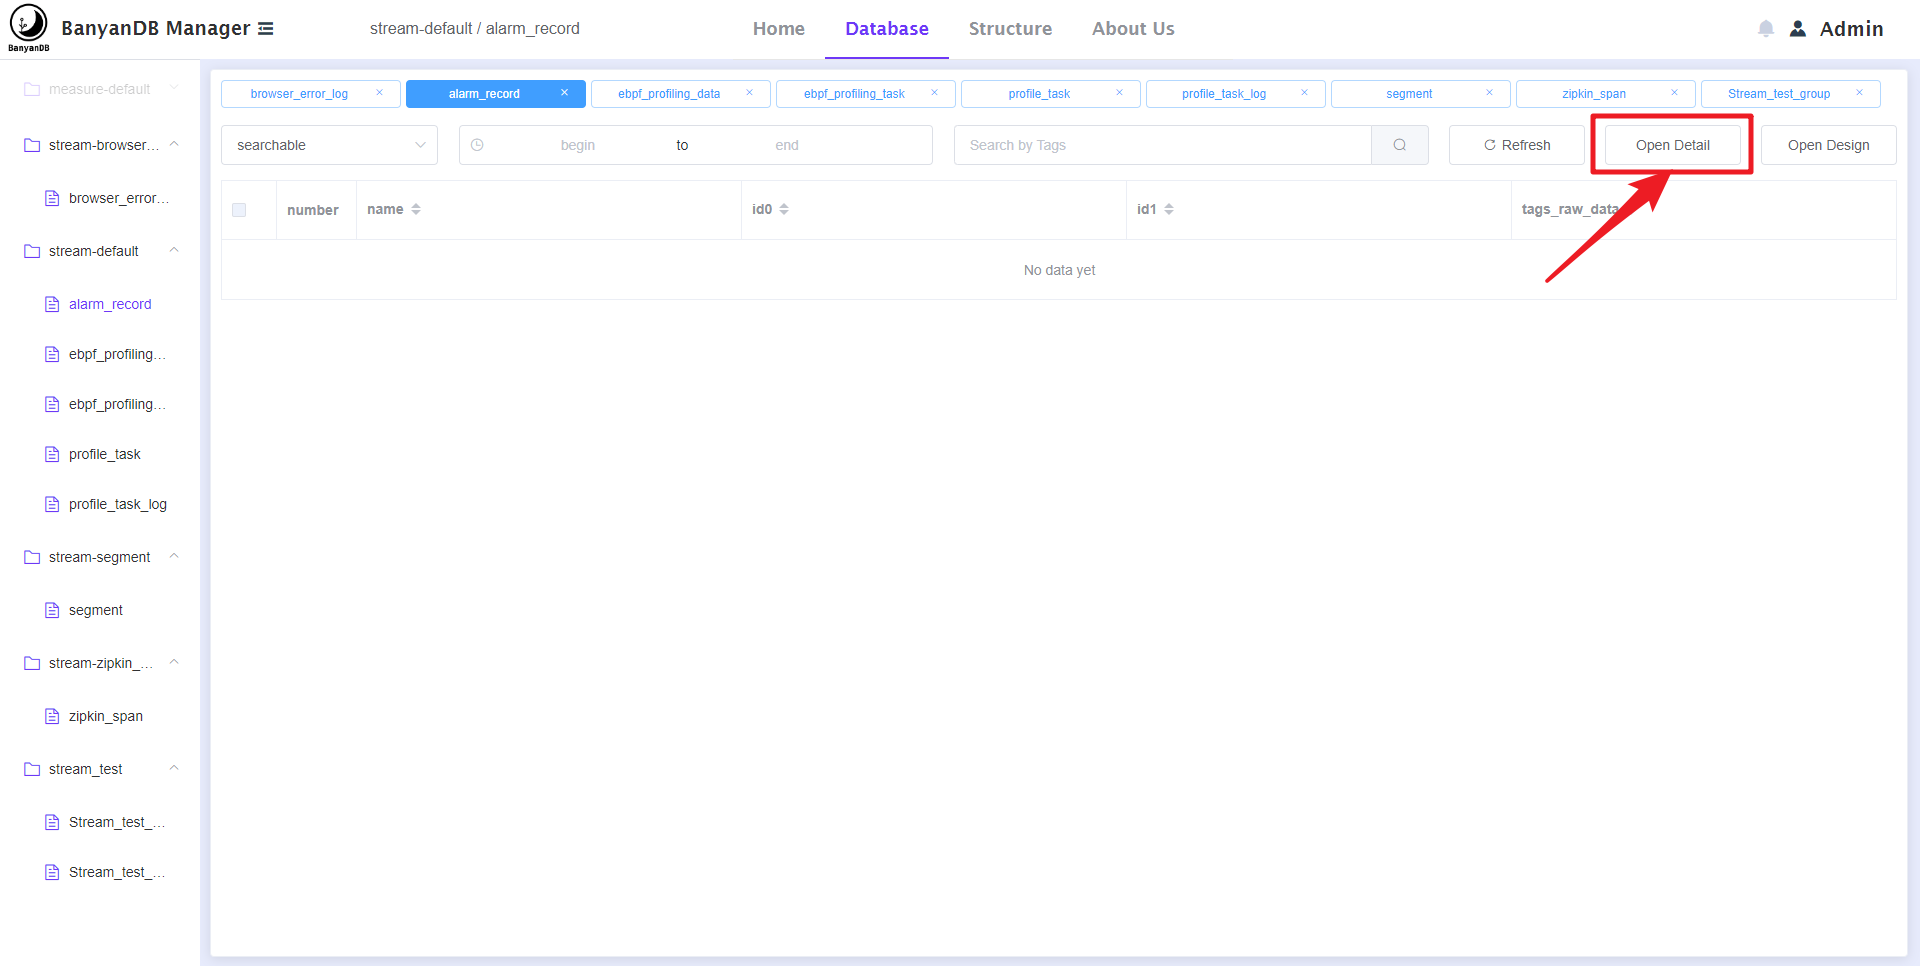Click the Admin user avatar icon
Image resolution: width=1920 pixels, height=966 pixels.
pyautogui.click(x=1798, y=29)
